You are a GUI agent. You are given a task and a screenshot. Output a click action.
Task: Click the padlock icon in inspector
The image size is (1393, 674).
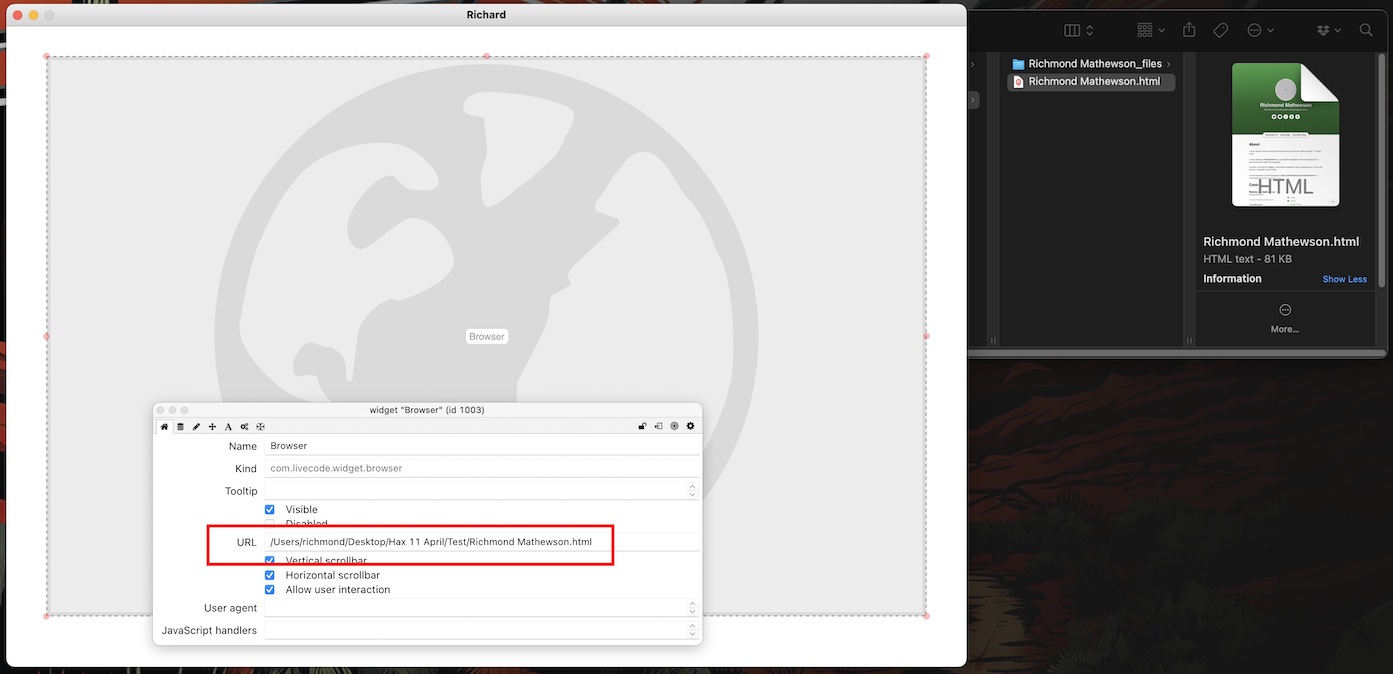642,426
